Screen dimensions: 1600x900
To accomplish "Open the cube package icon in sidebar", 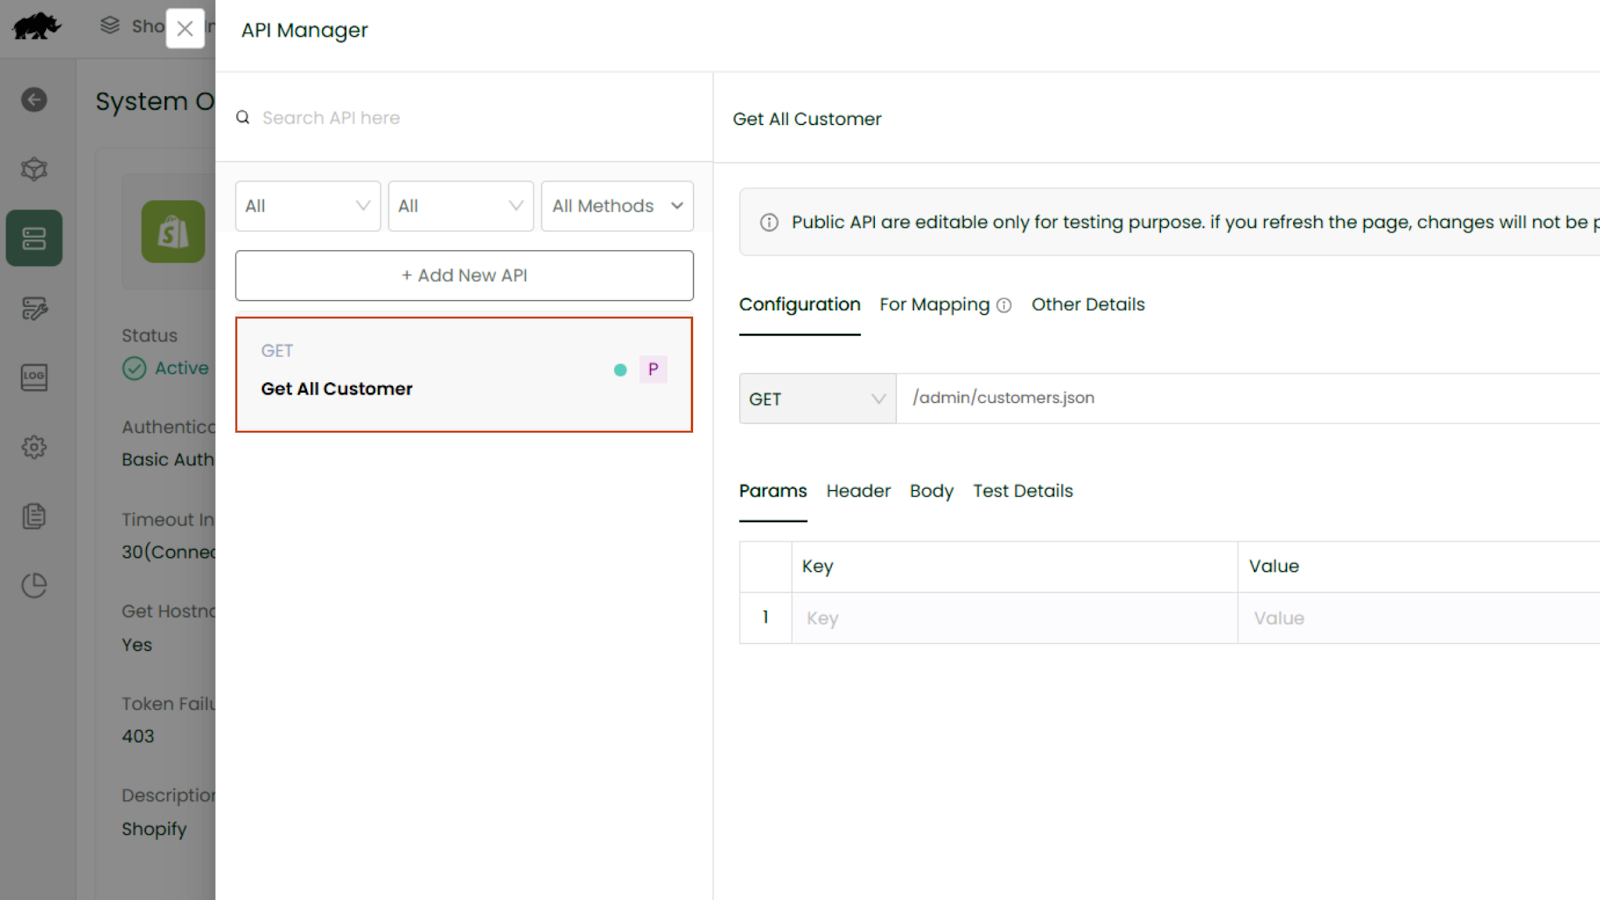I will [x=34, y=169].
